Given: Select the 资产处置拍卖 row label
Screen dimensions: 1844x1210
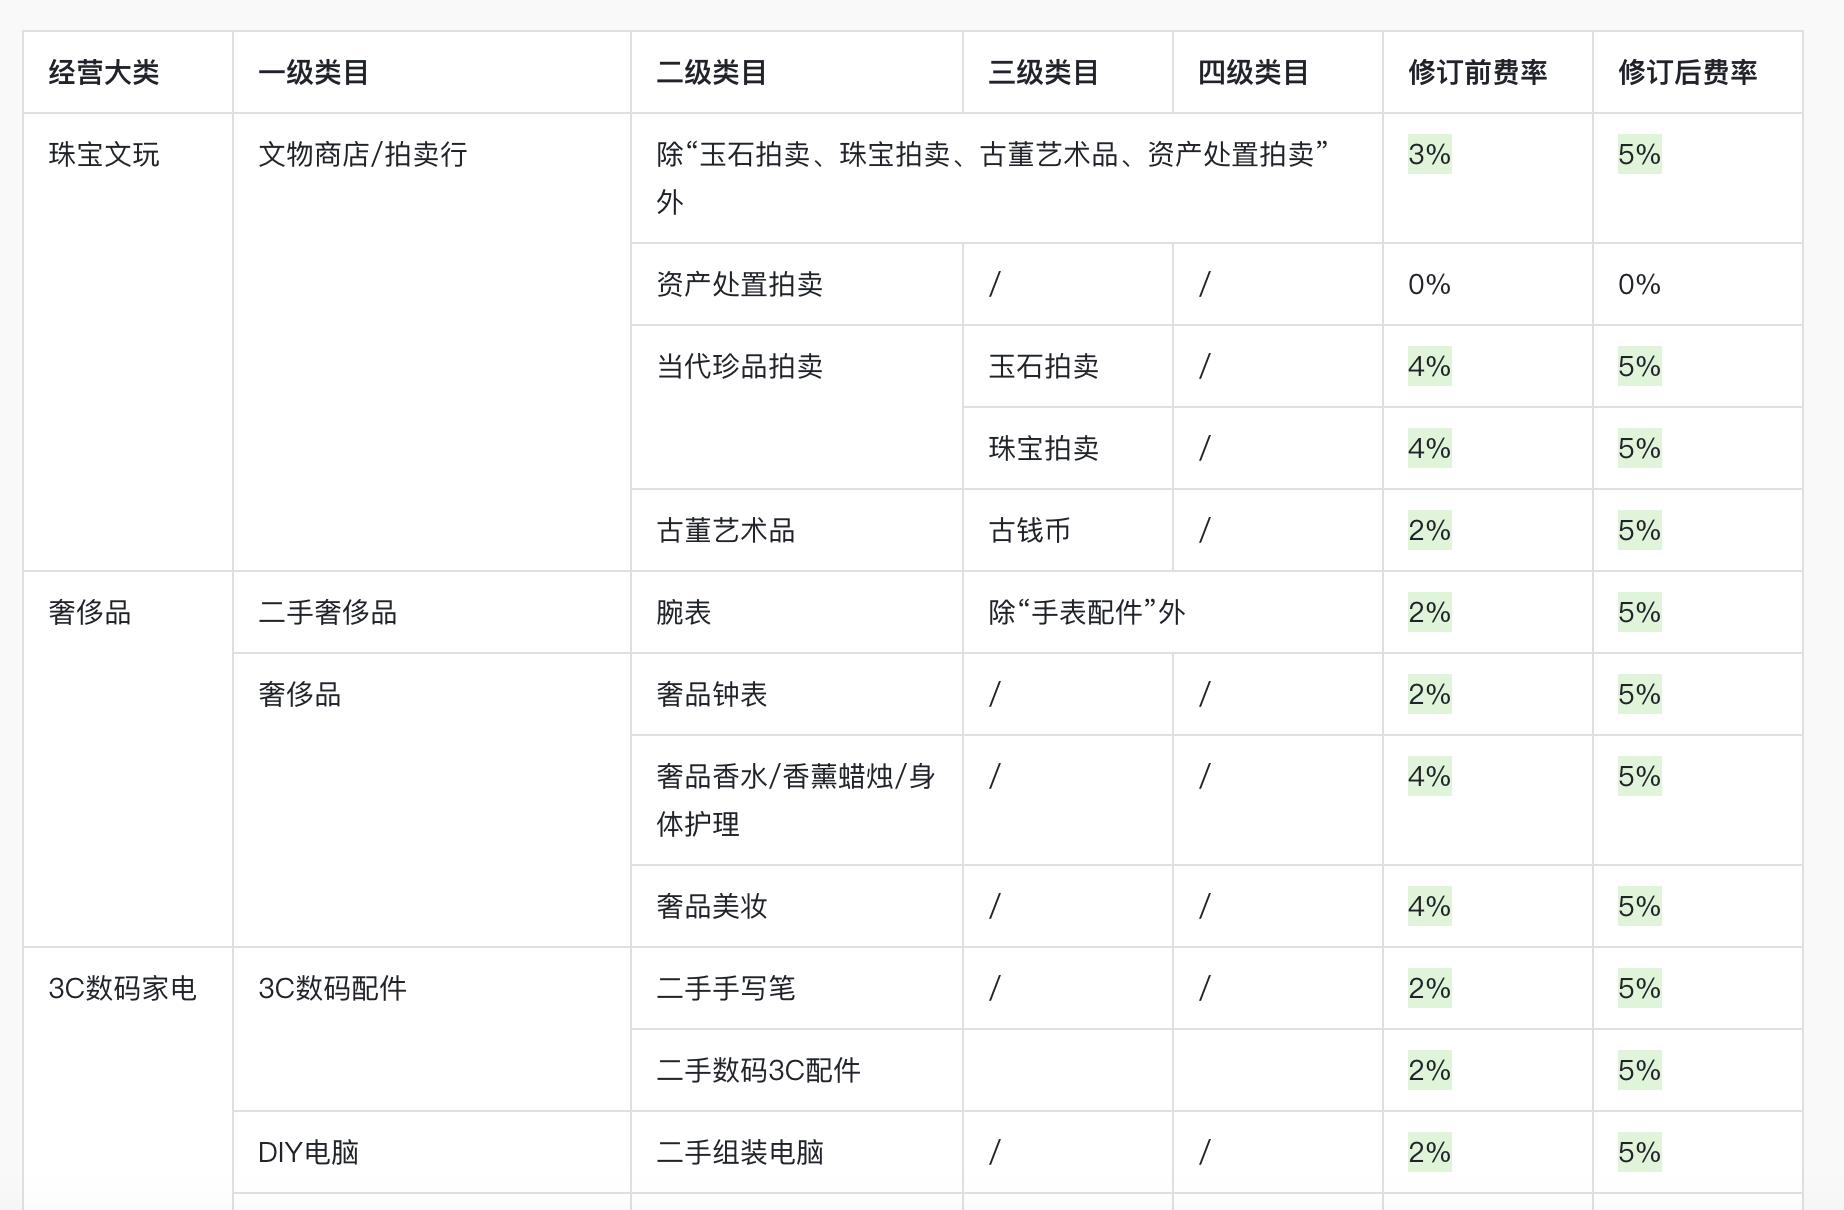Looking at the screenshot, I should click(x=740, y=285).
